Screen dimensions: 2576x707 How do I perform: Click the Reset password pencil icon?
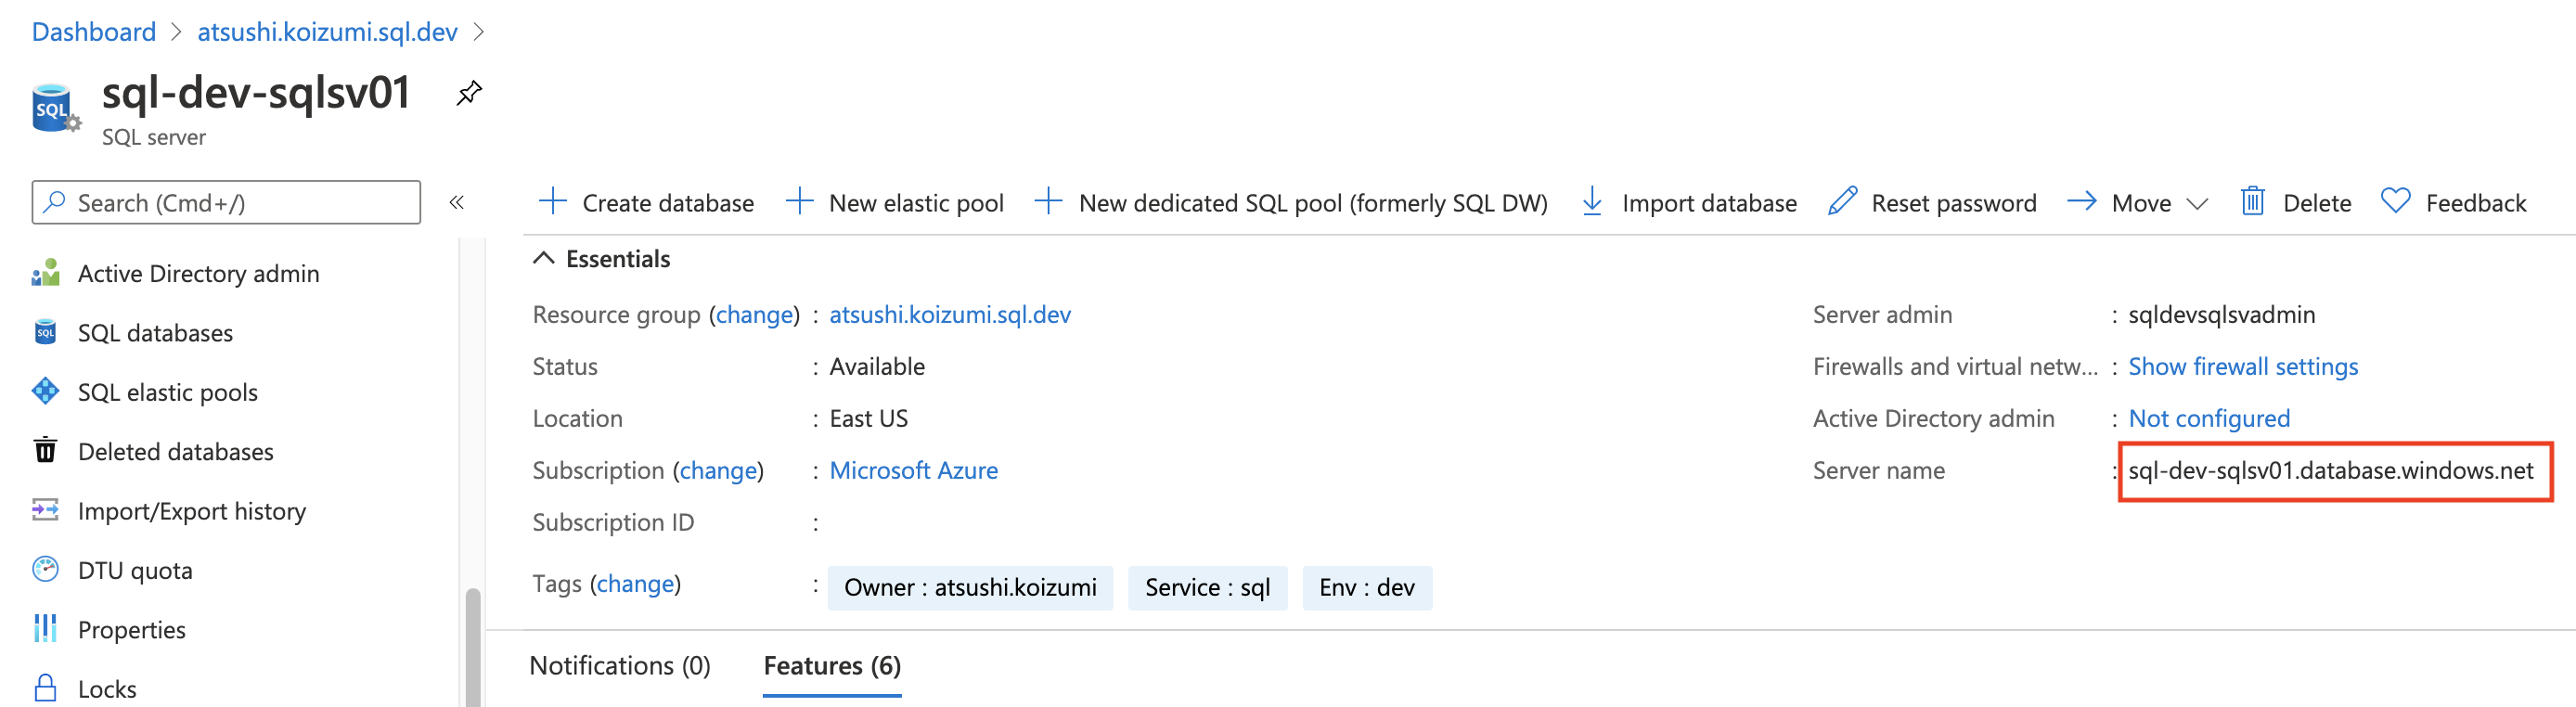point(1842,202)
